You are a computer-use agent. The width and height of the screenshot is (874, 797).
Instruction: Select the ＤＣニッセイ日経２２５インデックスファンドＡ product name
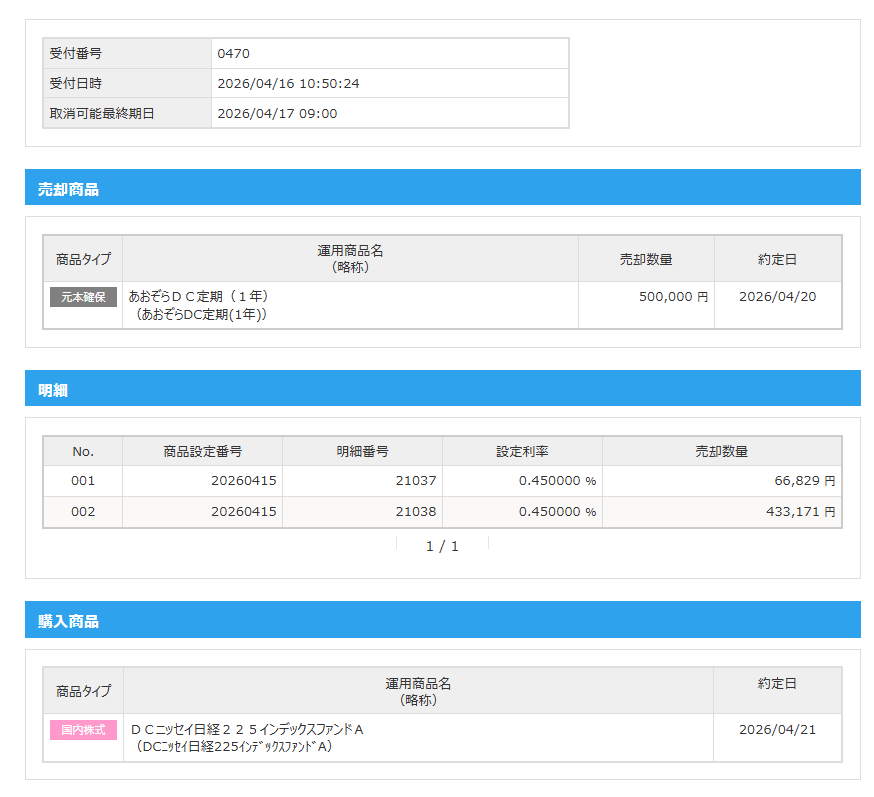point(247,730)
